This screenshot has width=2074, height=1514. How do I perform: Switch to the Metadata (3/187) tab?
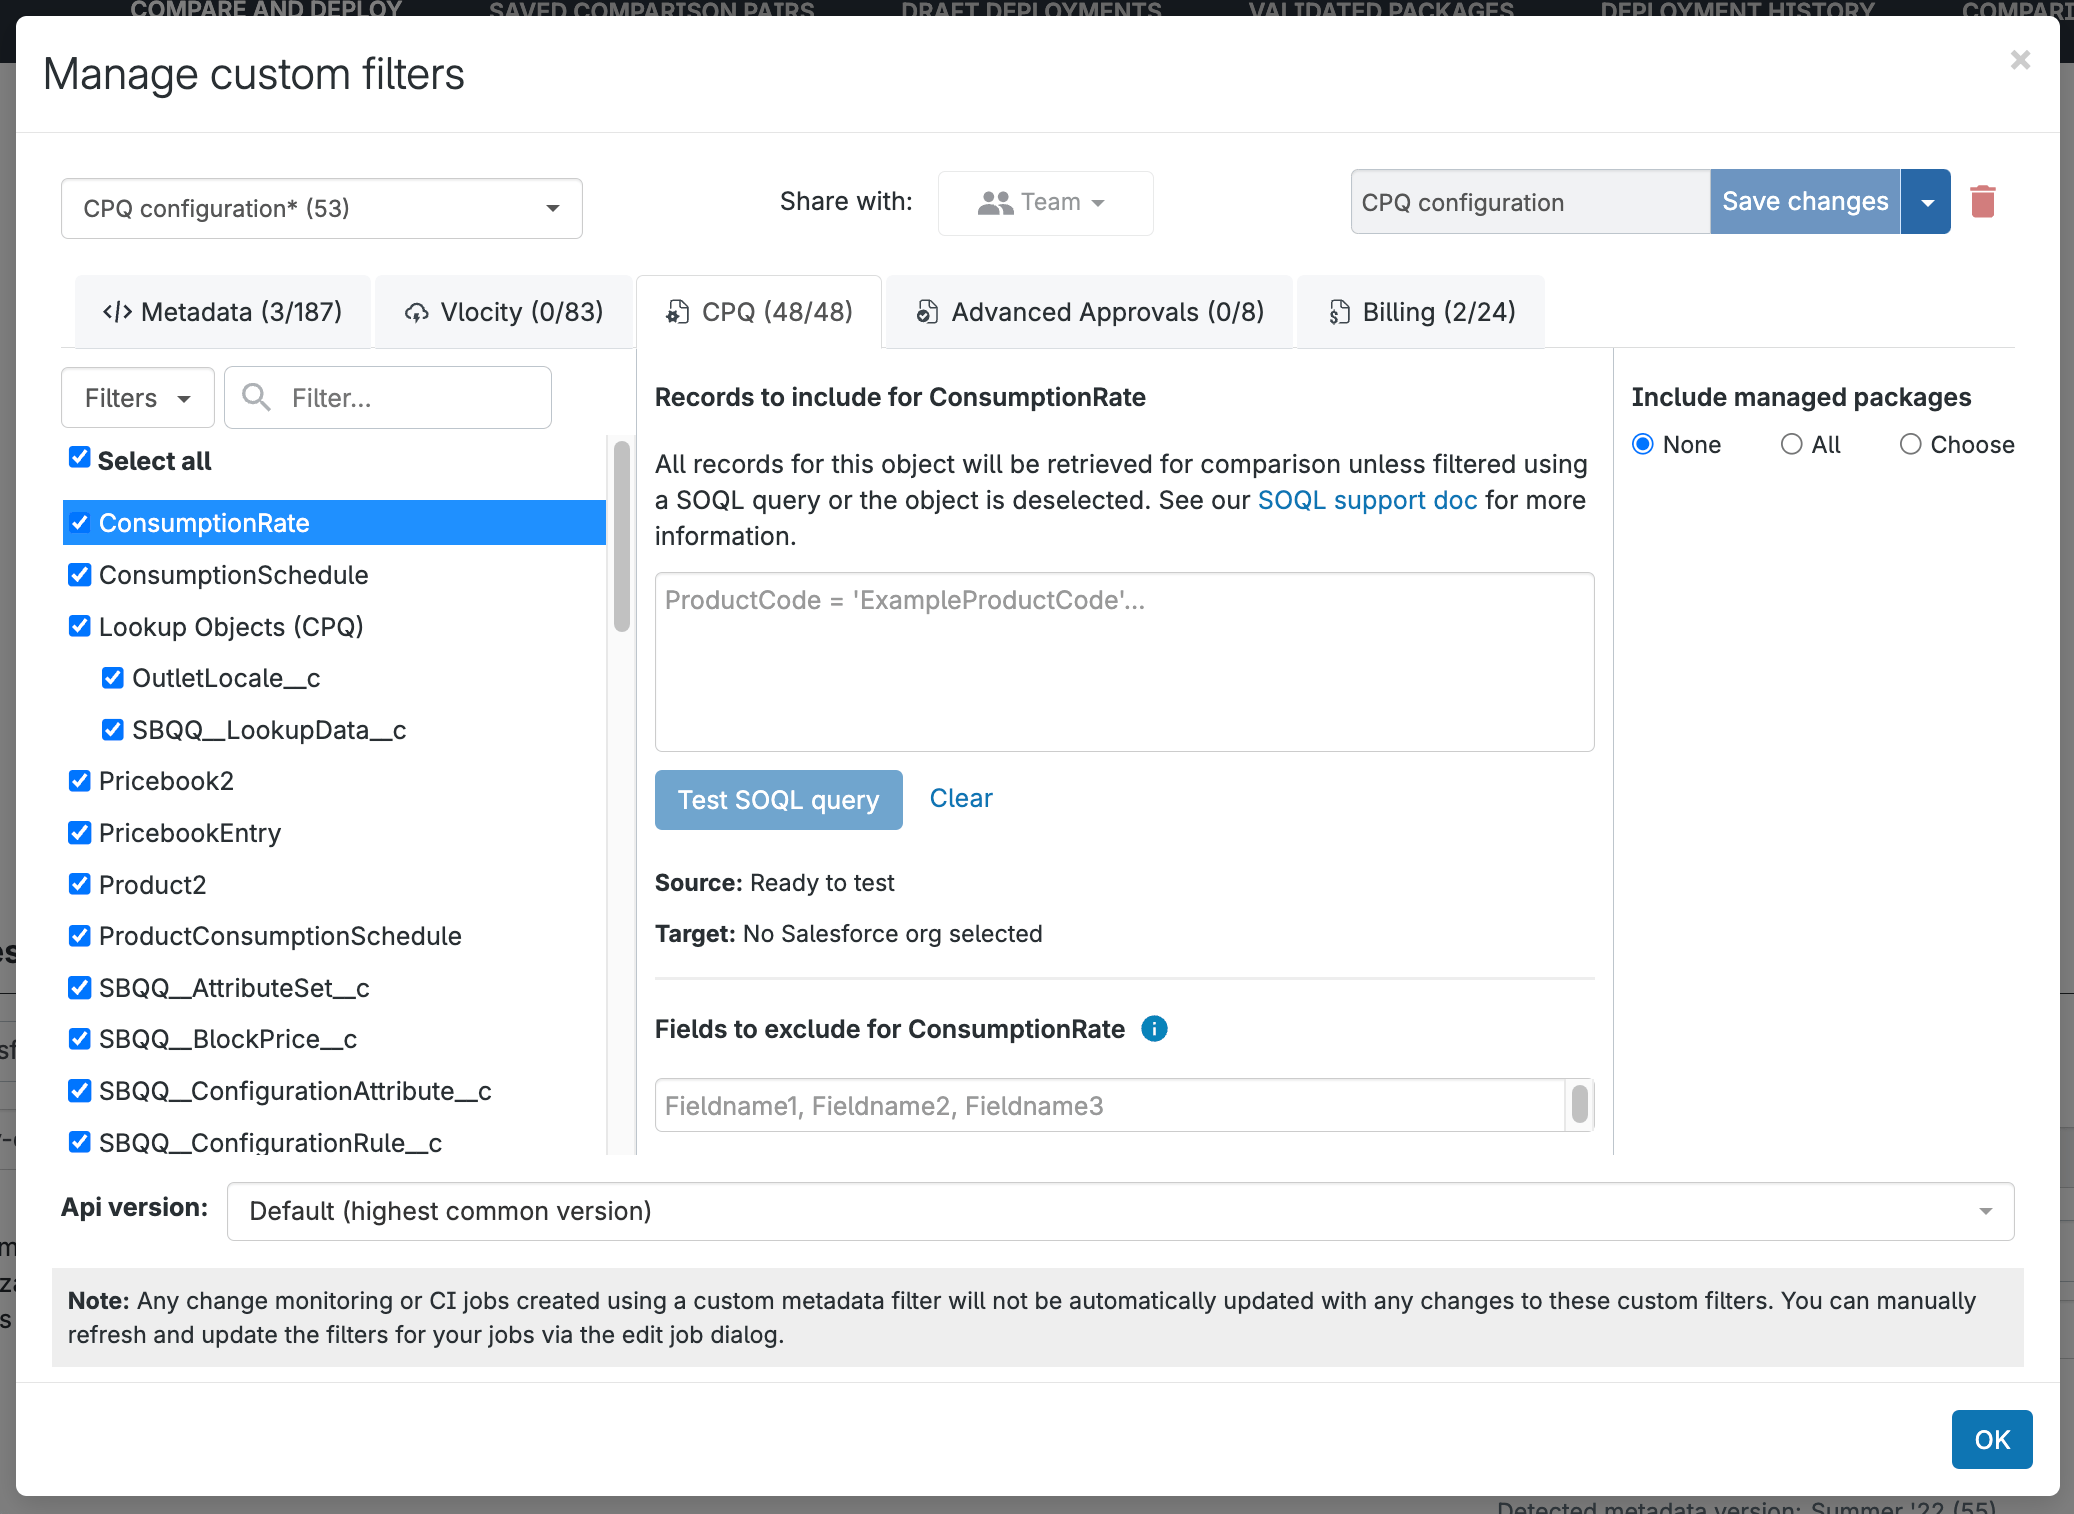point(222,312)
